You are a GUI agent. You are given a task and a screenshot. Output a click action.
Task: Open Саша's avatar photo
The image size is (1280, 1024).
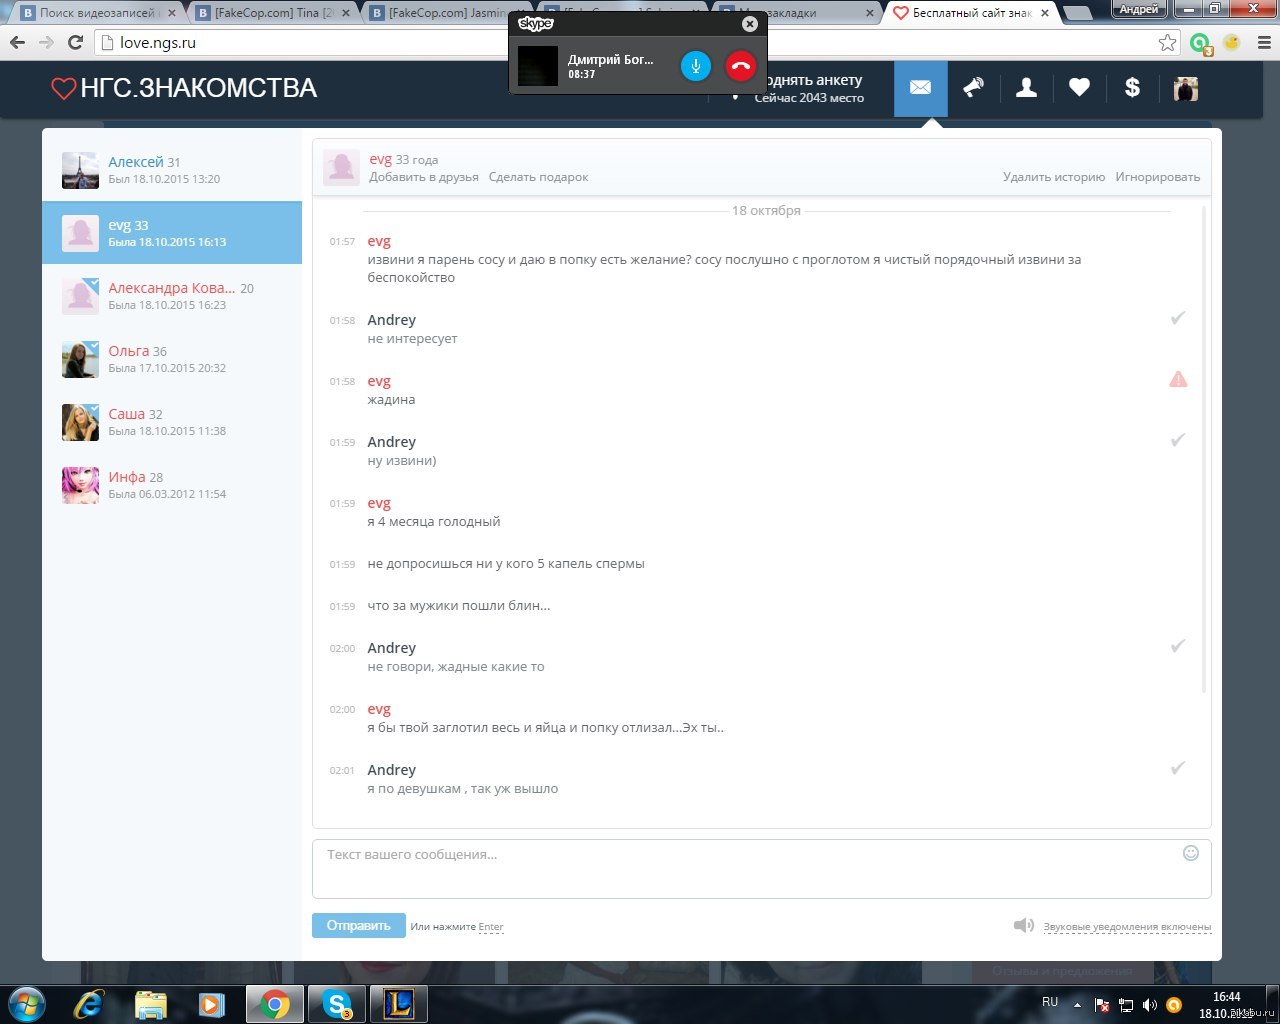(80, 422)
